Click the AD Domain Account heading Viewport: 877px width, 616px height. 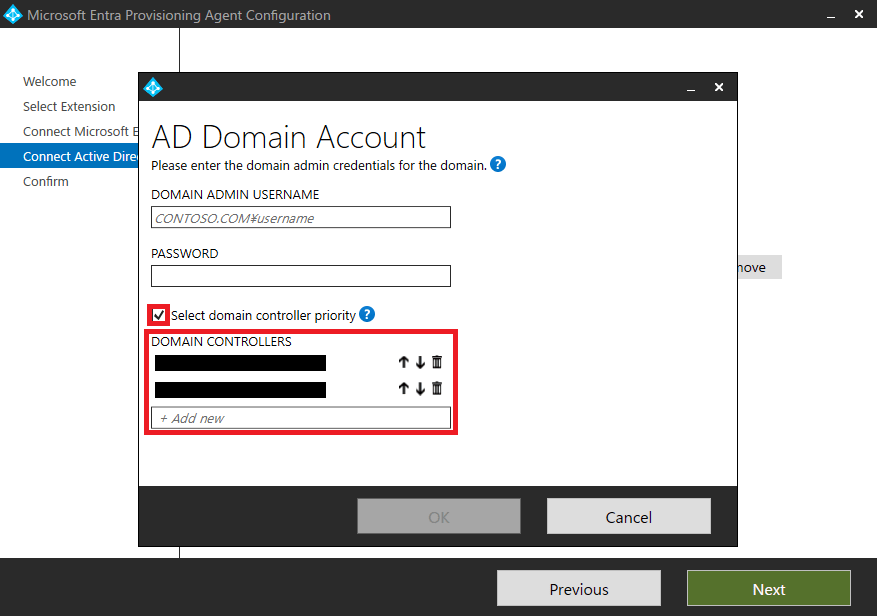coord(289,137)
